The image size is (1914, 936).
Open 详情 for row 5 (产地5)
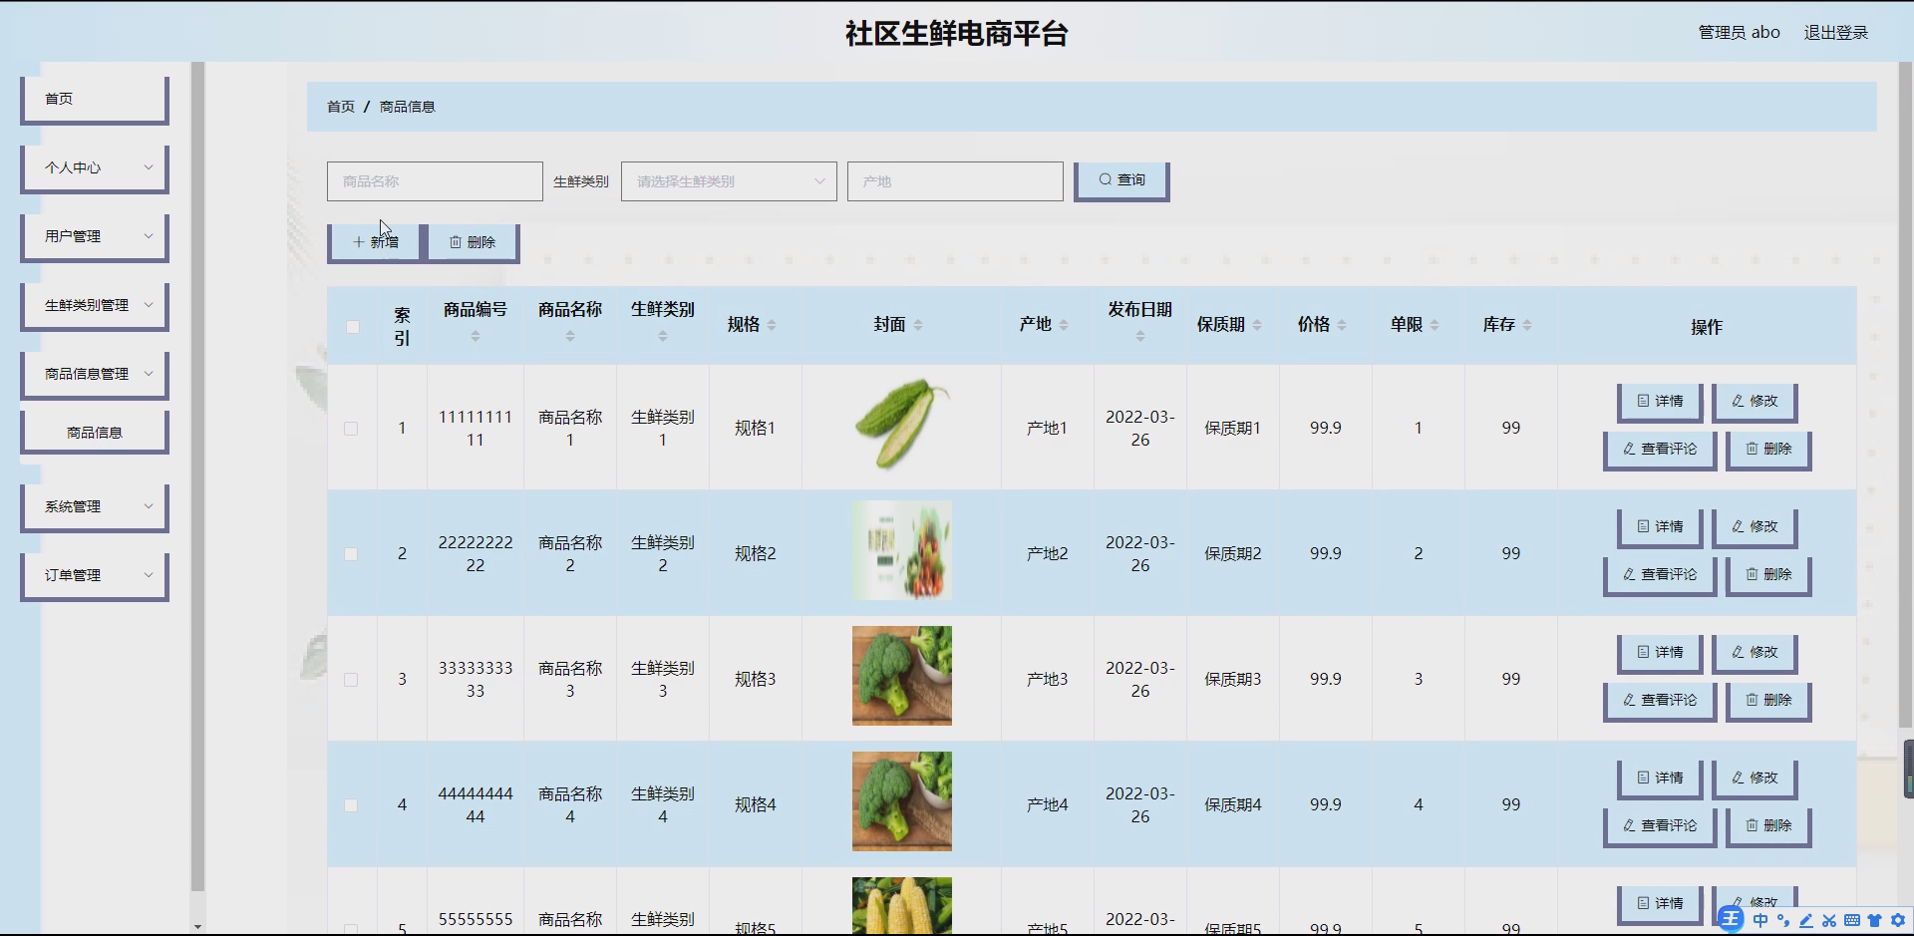point(1660,904)
